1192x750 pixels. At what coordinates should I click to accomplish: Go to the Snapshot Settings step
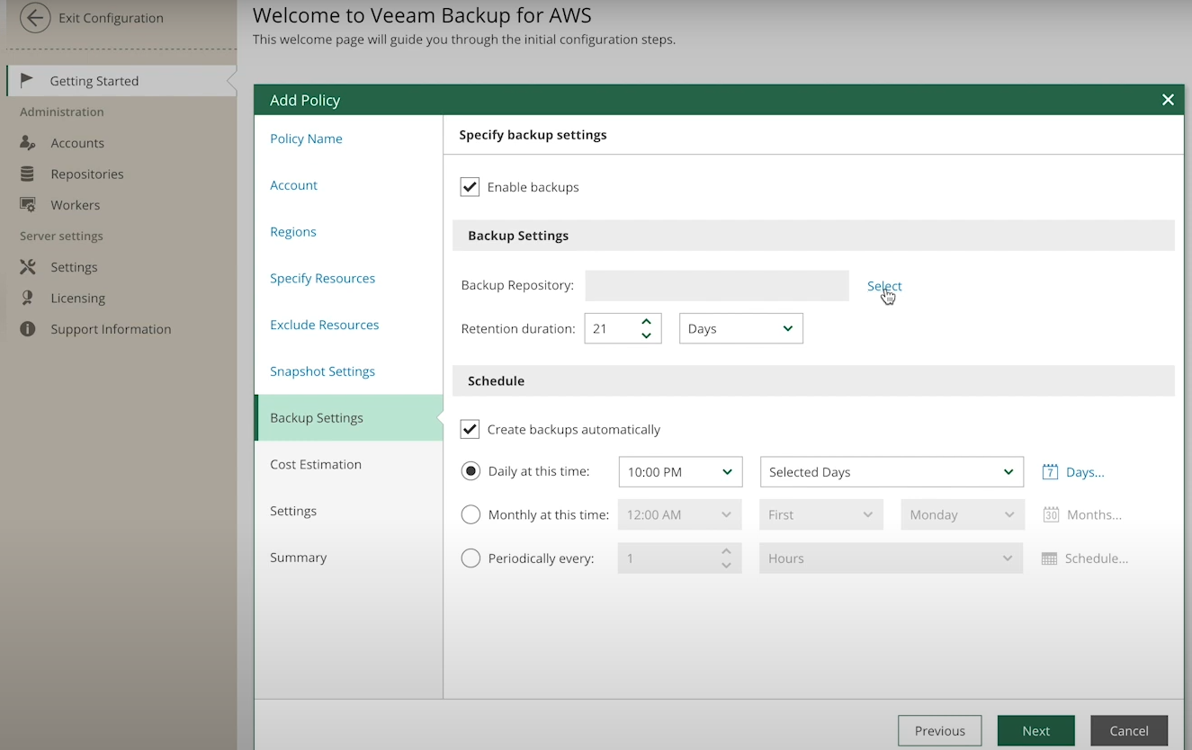tap(322, 371)
